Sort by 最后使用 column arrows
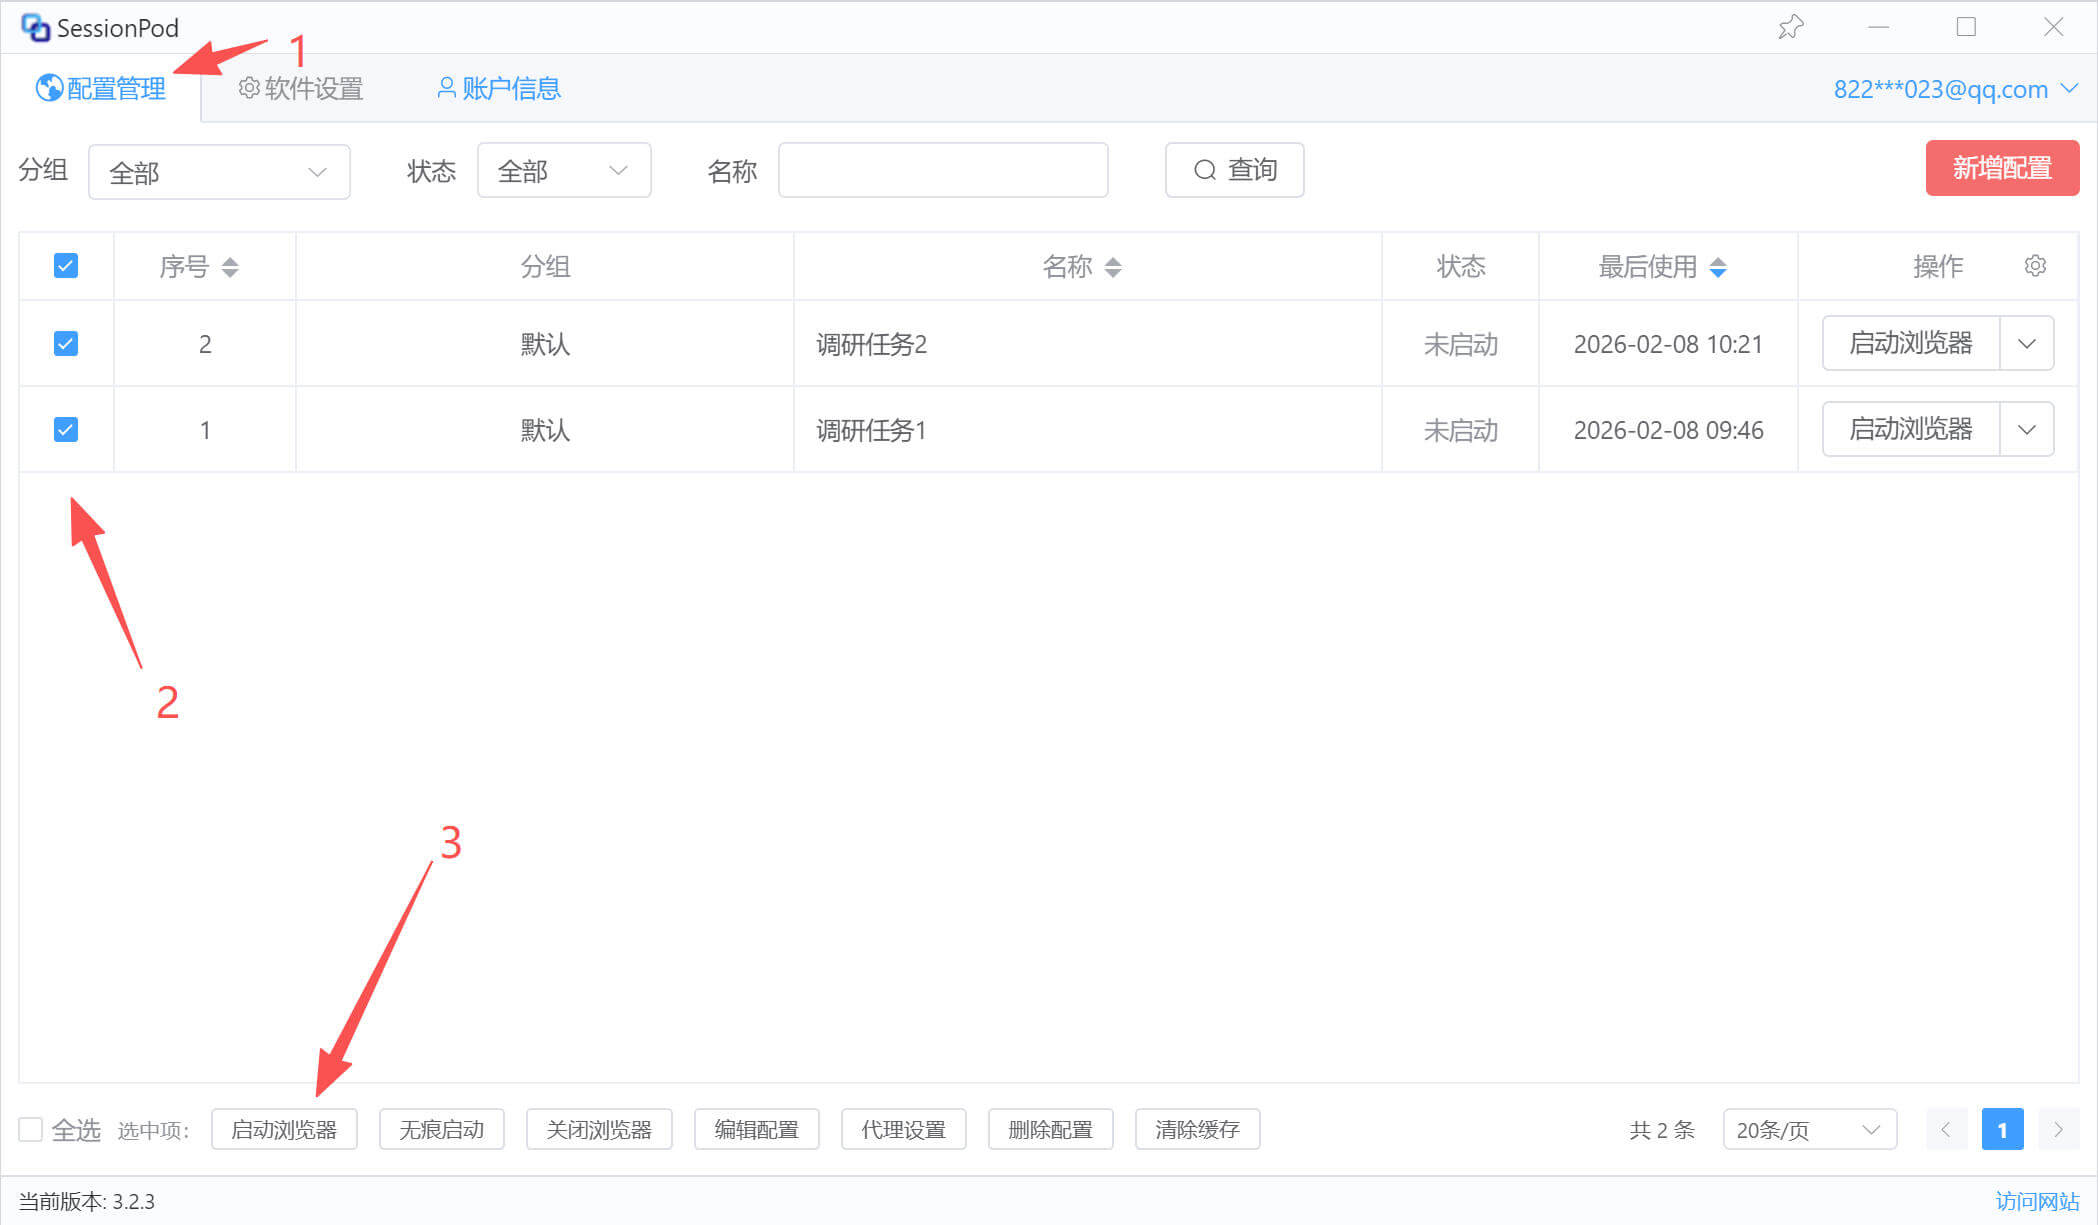Screen dimensions: 2098x1225 (1718, 267)
